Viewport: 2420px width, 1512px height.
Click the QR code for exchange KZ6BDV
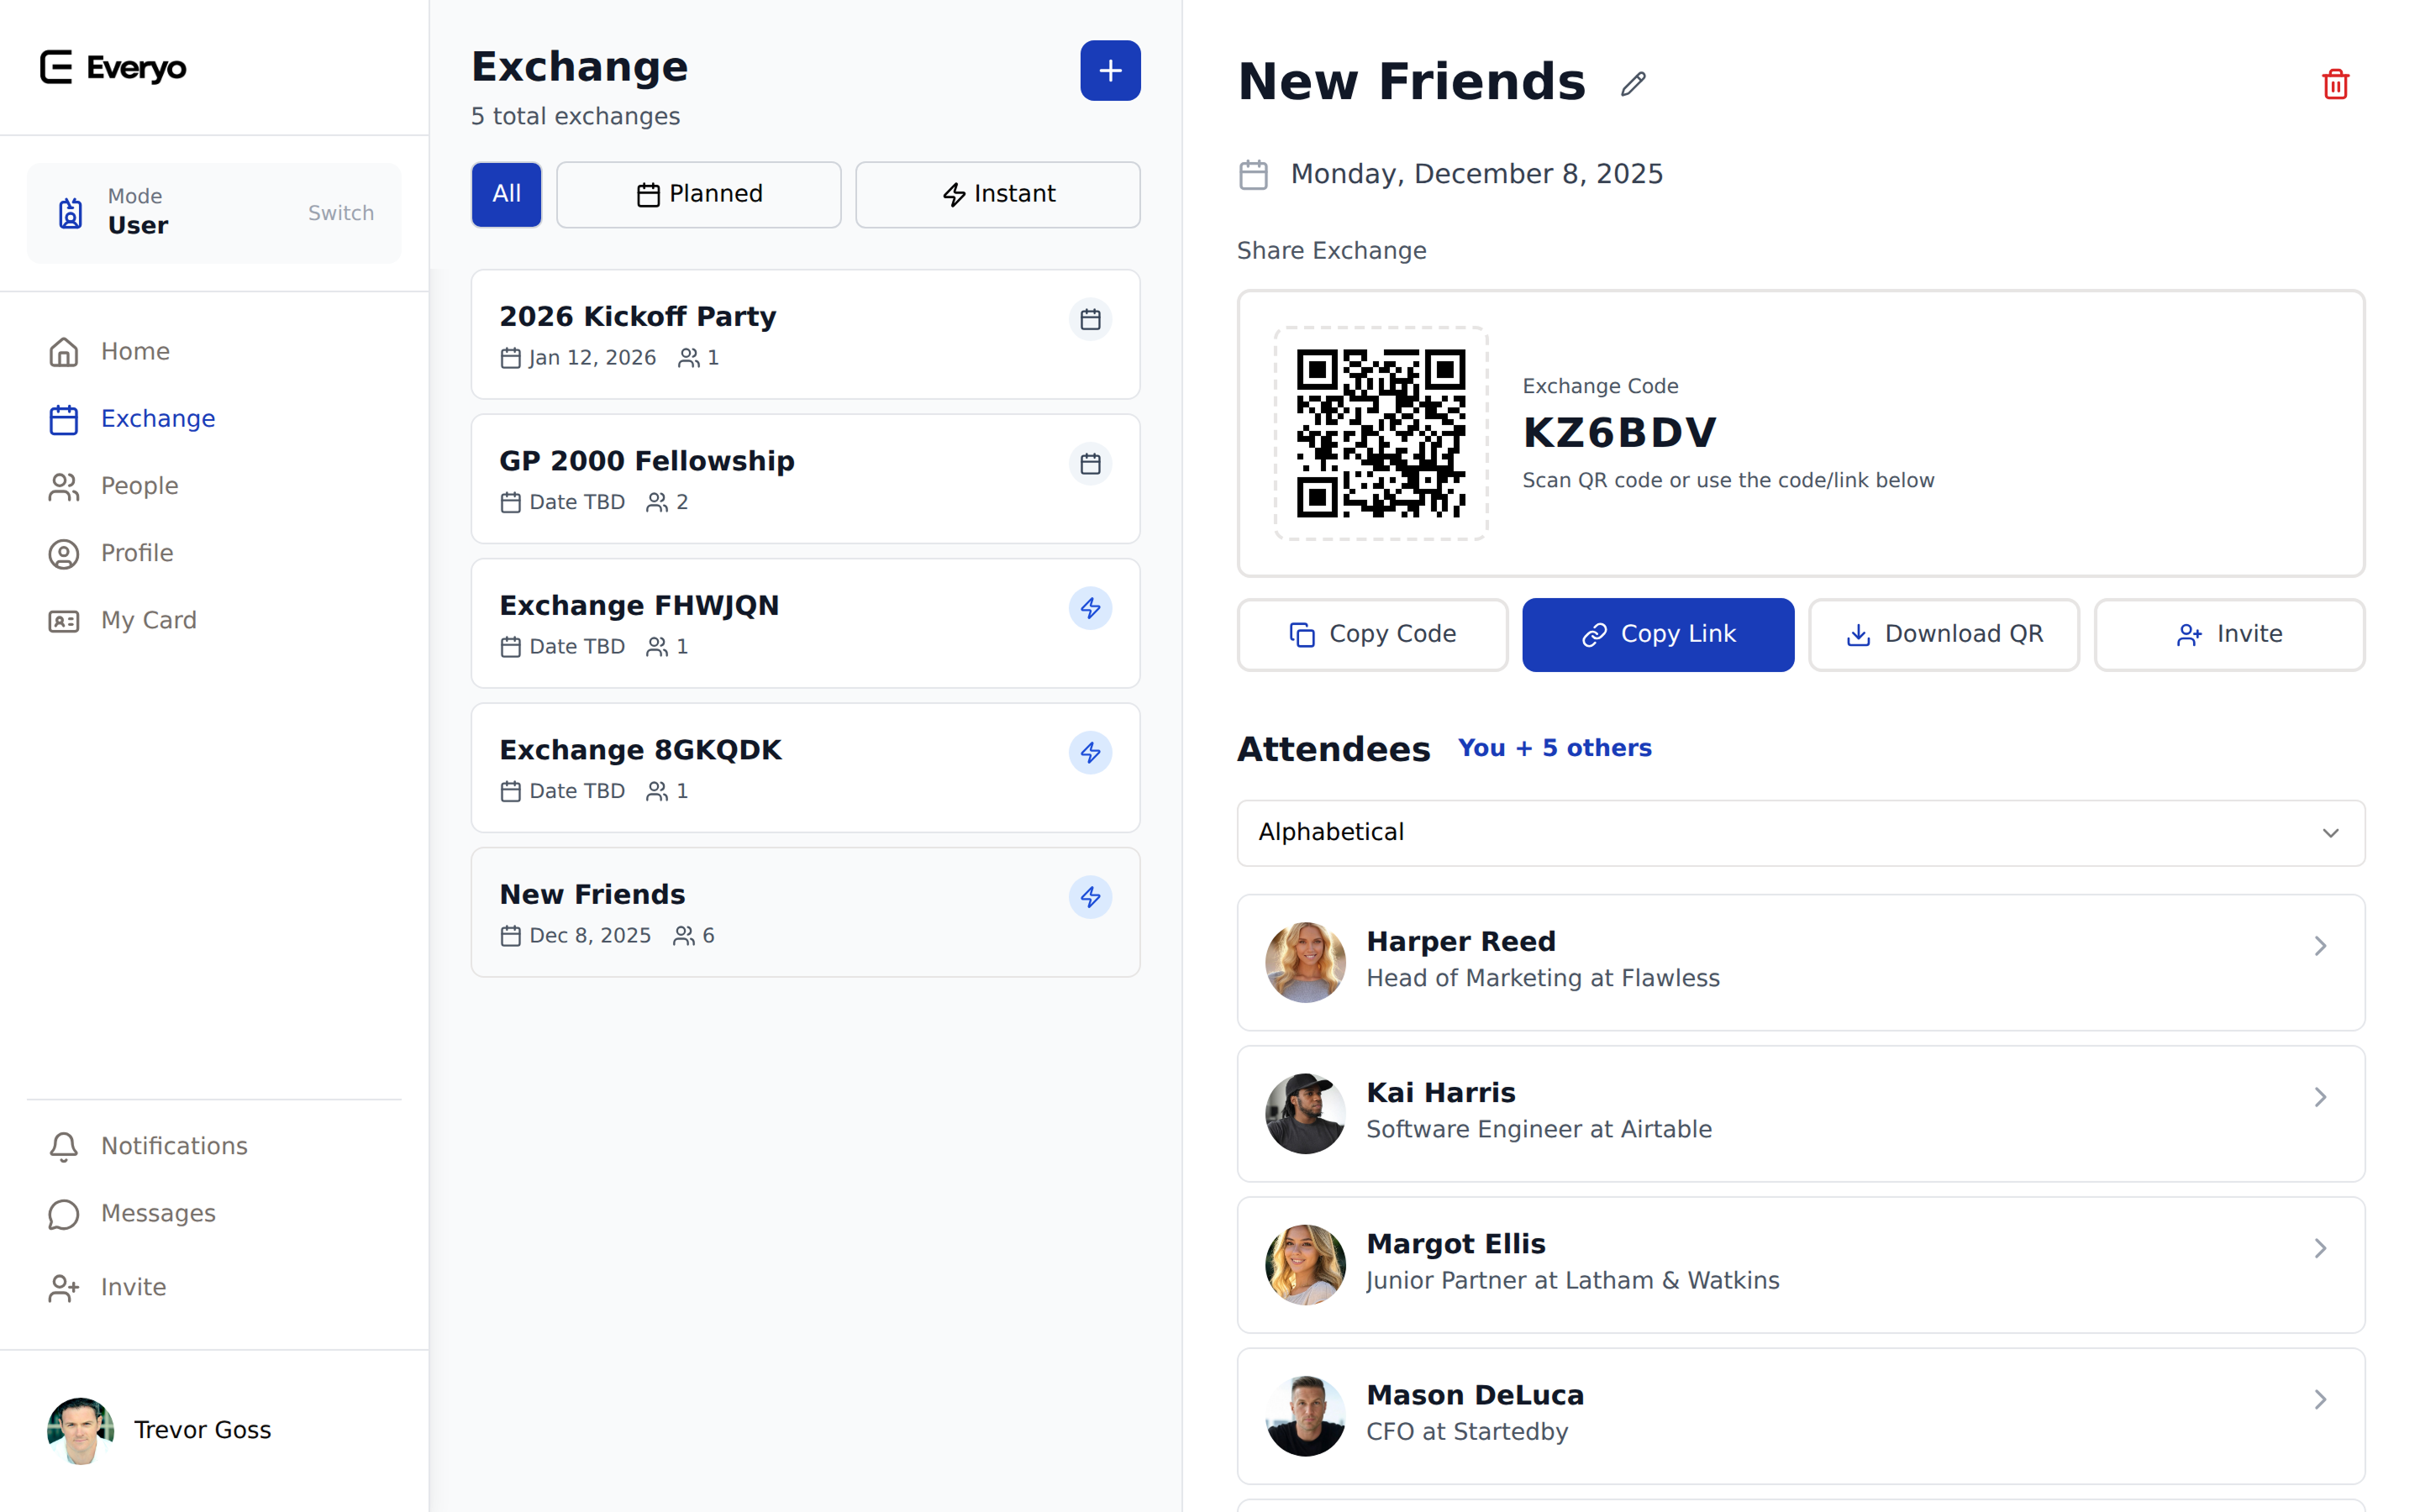1381,436
